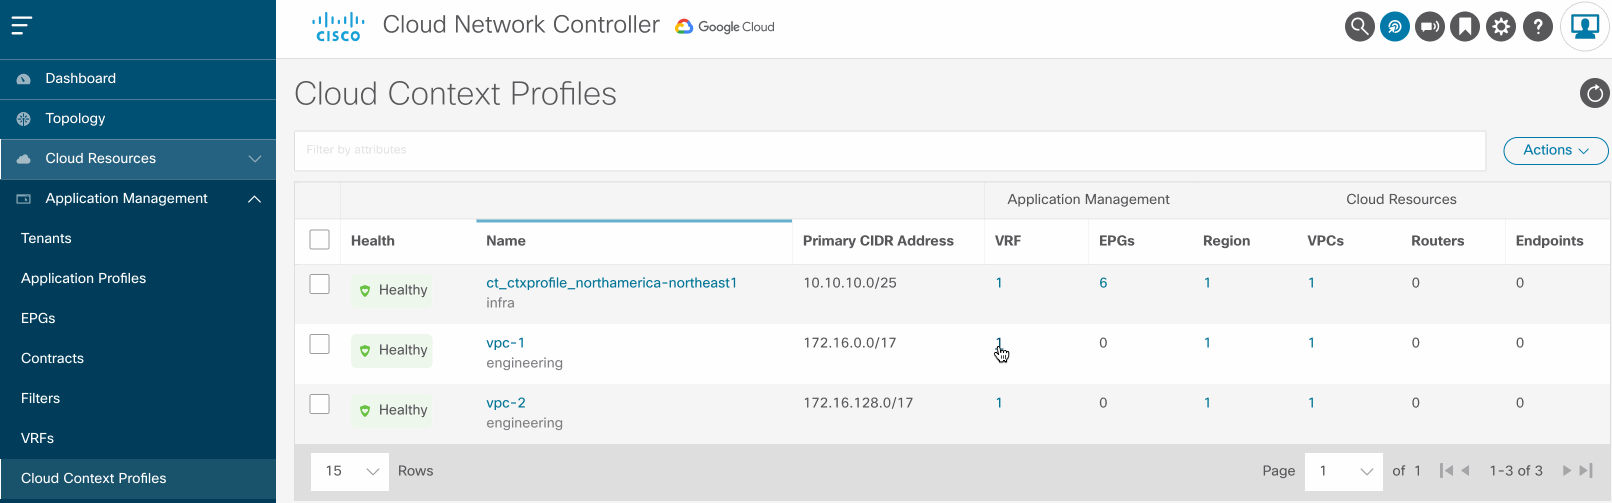Refresh the Cloud Context Profiles list
This screenshot has height=503, width=1612.
click(1594, 94)
